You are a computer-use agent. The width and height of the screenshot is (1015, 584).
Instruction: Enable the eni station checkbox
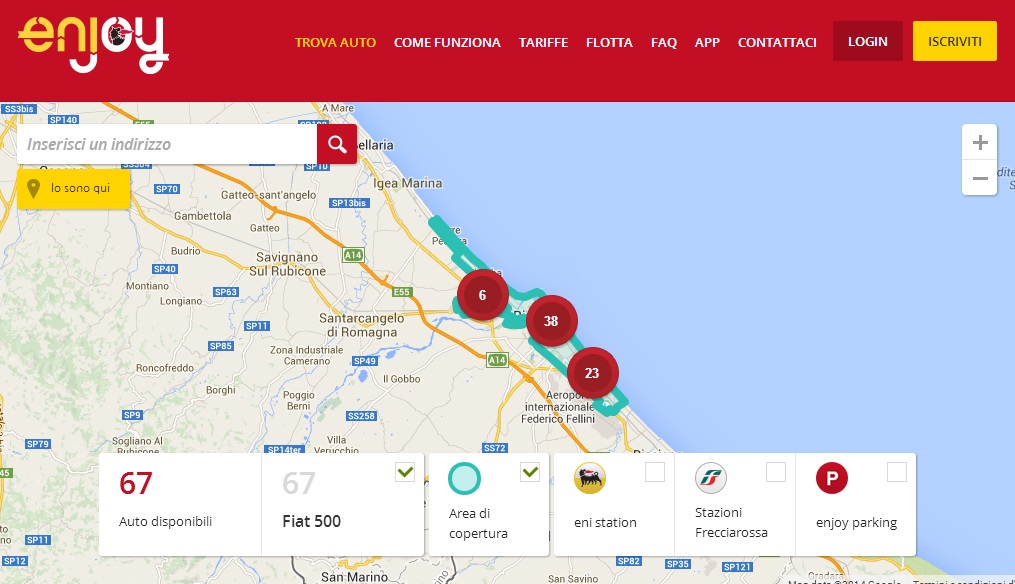(655, 472)
